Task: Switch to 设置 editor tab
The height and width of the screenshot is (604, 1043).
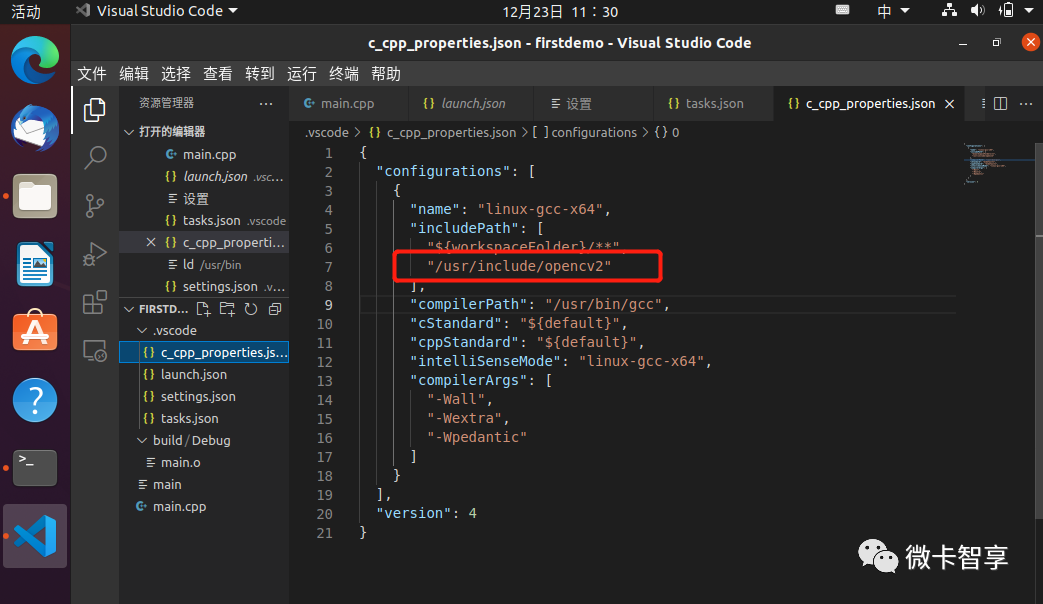Action: pos(593,104)
